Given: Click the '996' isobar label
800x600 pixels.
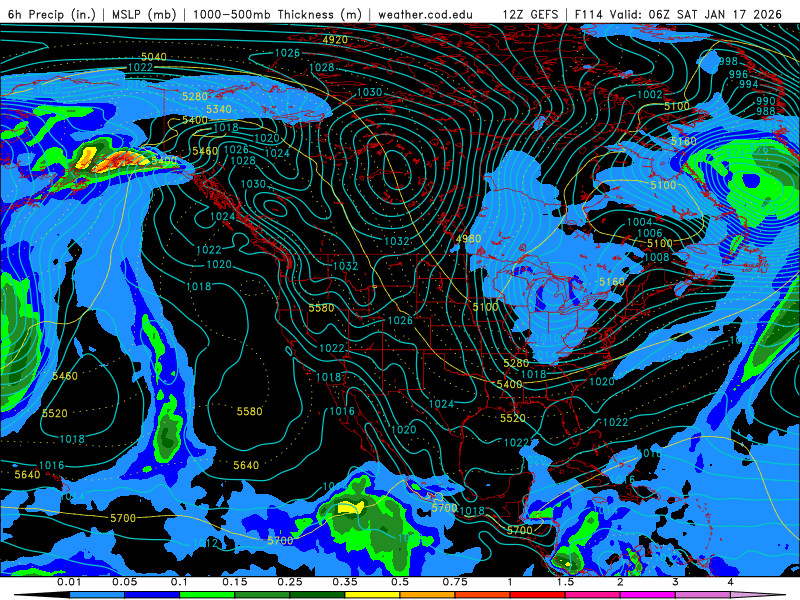Looking at the screenshot, I should click(738, 74).
